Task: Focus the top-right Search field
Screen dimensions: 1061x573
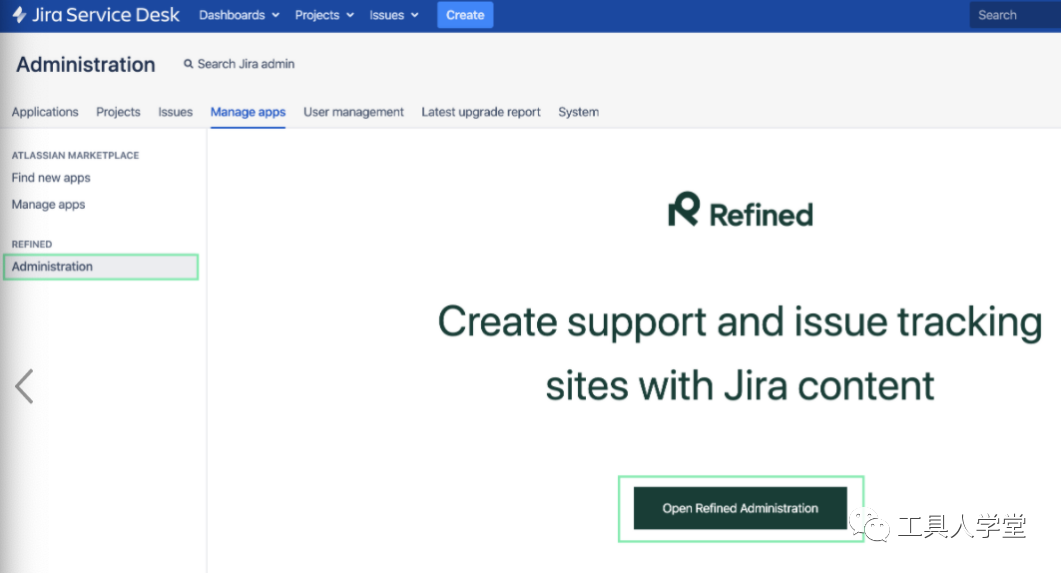Action: (x=1015, y=15)
